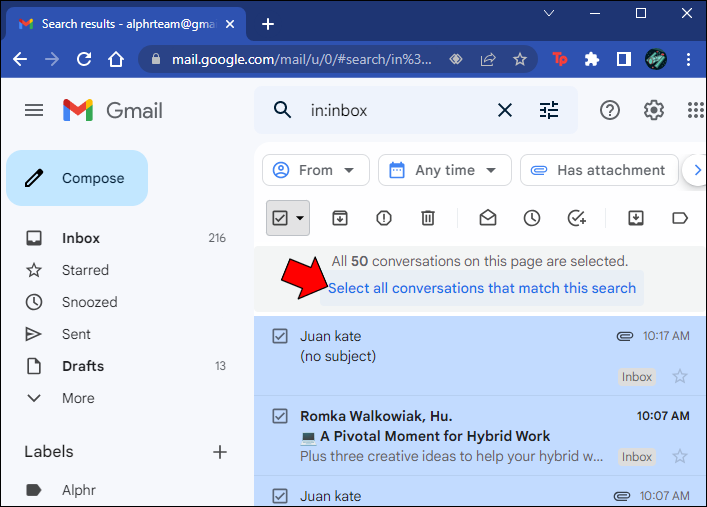This screenshot has height=507, width=707.
Task: Click into the in:inbox search field
Action: coord(397,111)
